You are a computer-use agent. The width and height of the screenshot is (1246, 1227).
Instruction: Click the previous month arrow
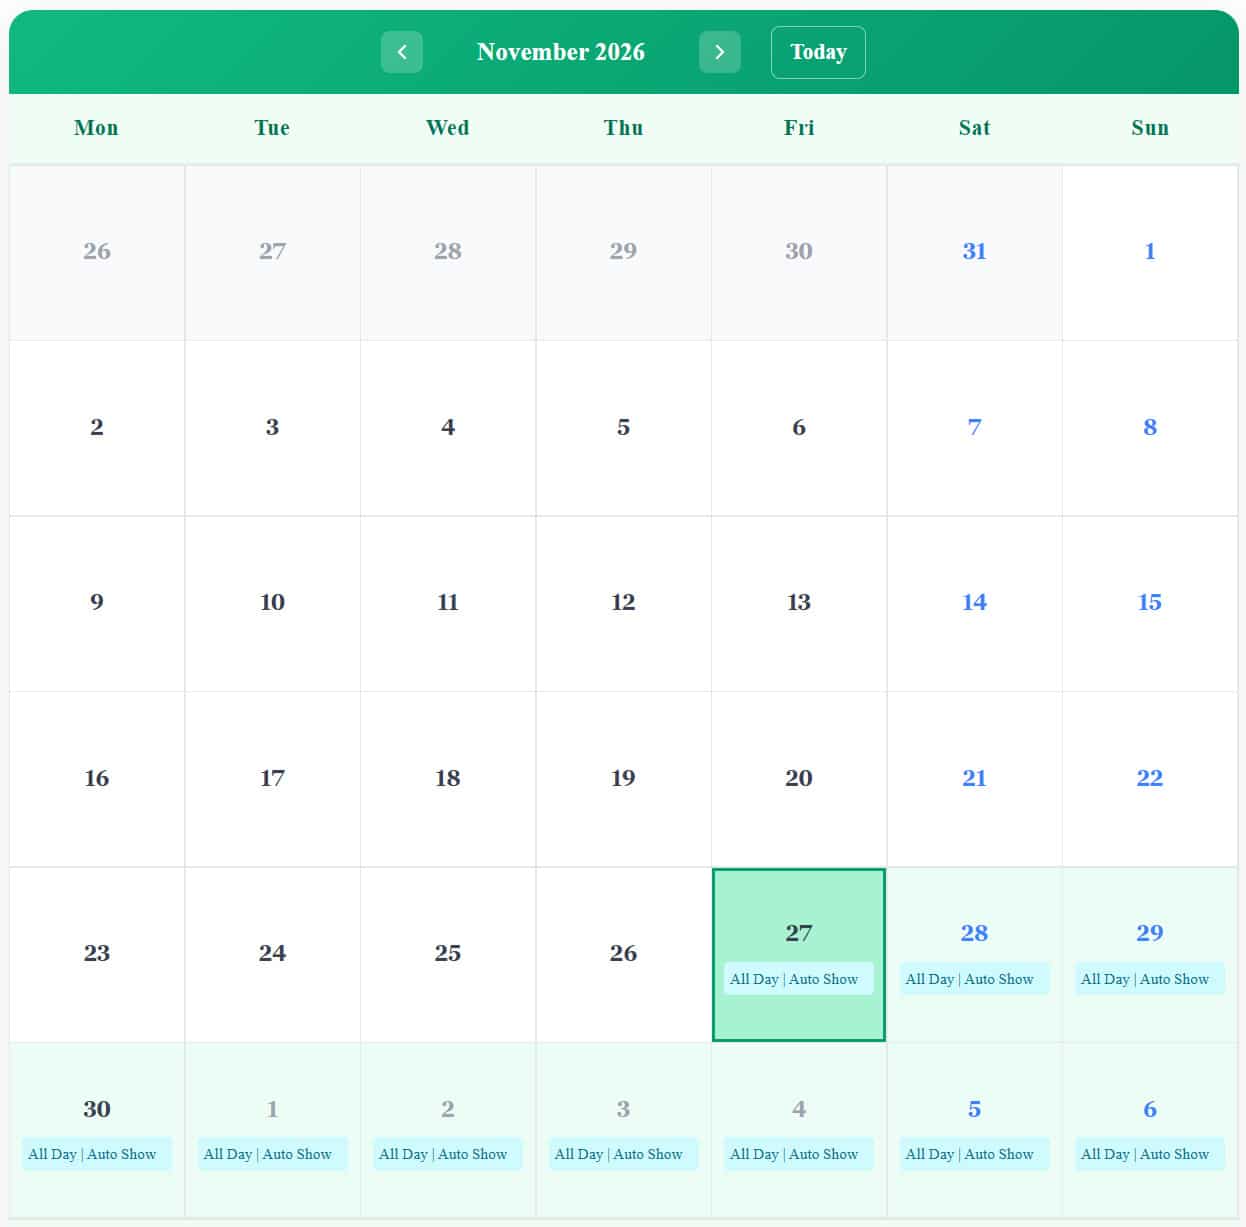[401, 52]
